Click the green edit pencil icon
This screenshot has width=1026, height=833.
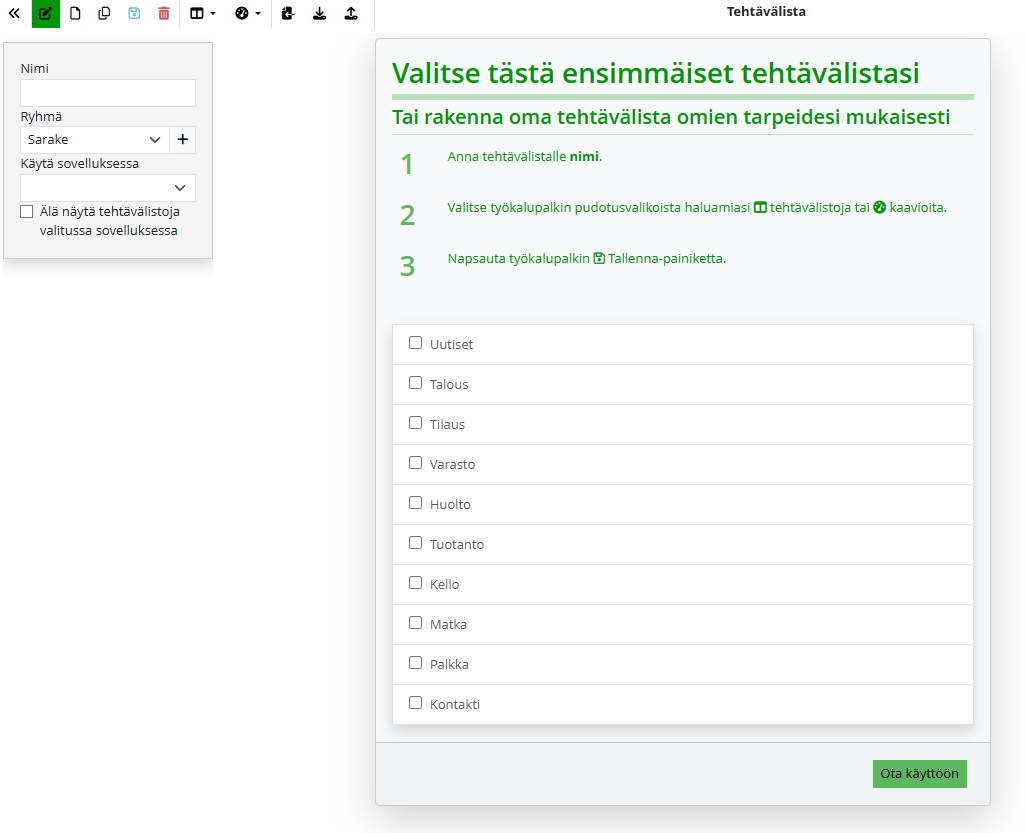click(45, 14)
